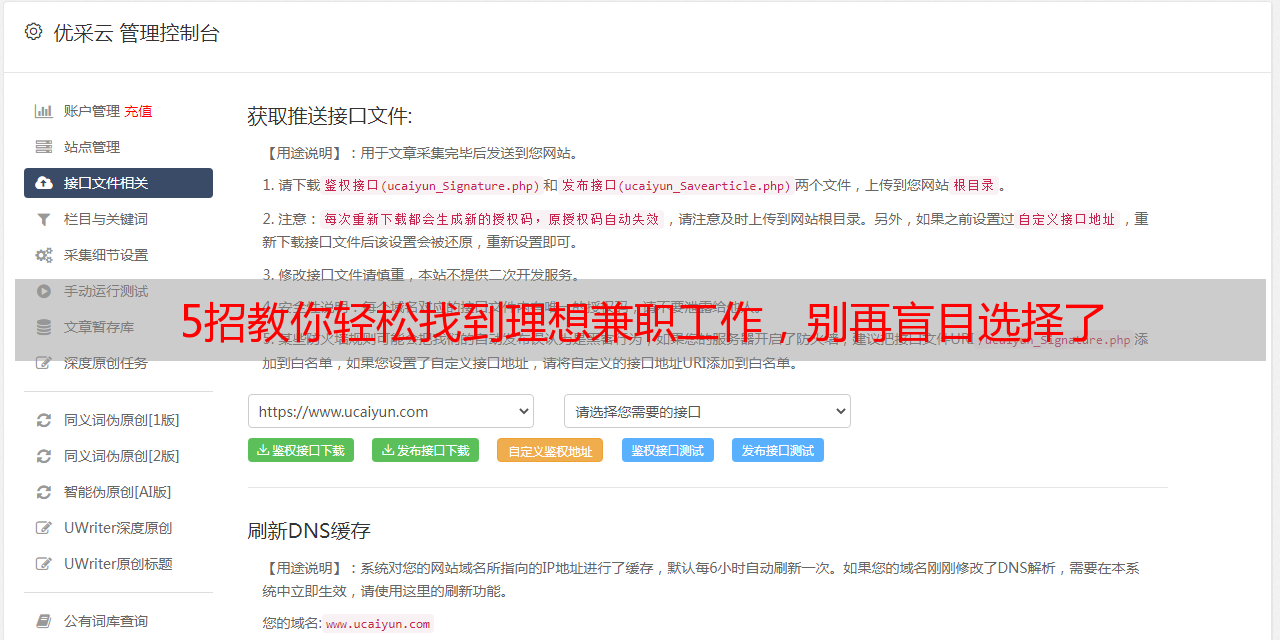Open 账户管理 in the sidebar
Screen dimensions: 1280x640
(92, 111)
